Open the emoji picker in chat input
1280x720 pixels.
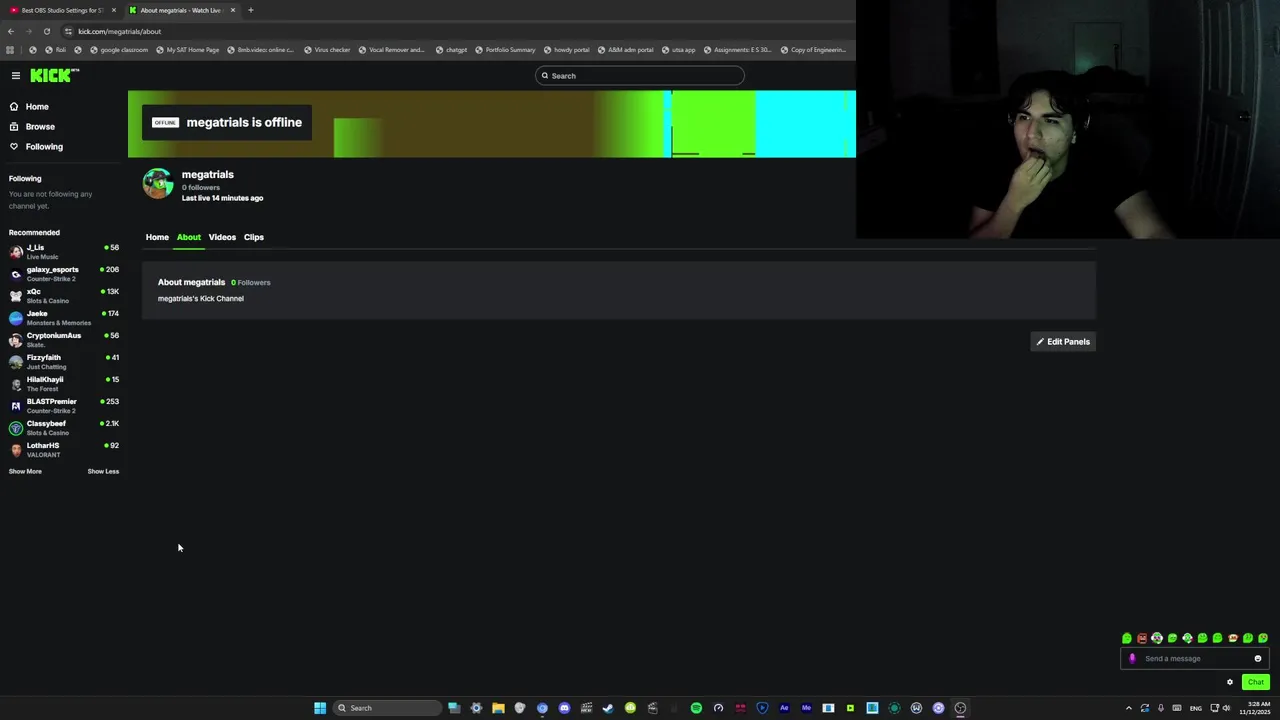pyautogui.click(x=1258, y=659)
